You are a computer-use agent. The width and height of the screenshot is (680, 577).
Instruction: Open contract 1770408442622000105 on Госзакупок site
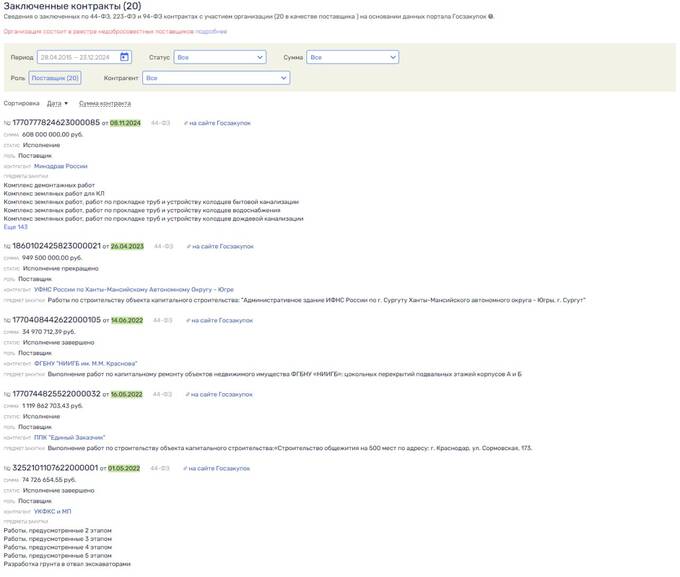pyautogui.click(x=222, y=320)
